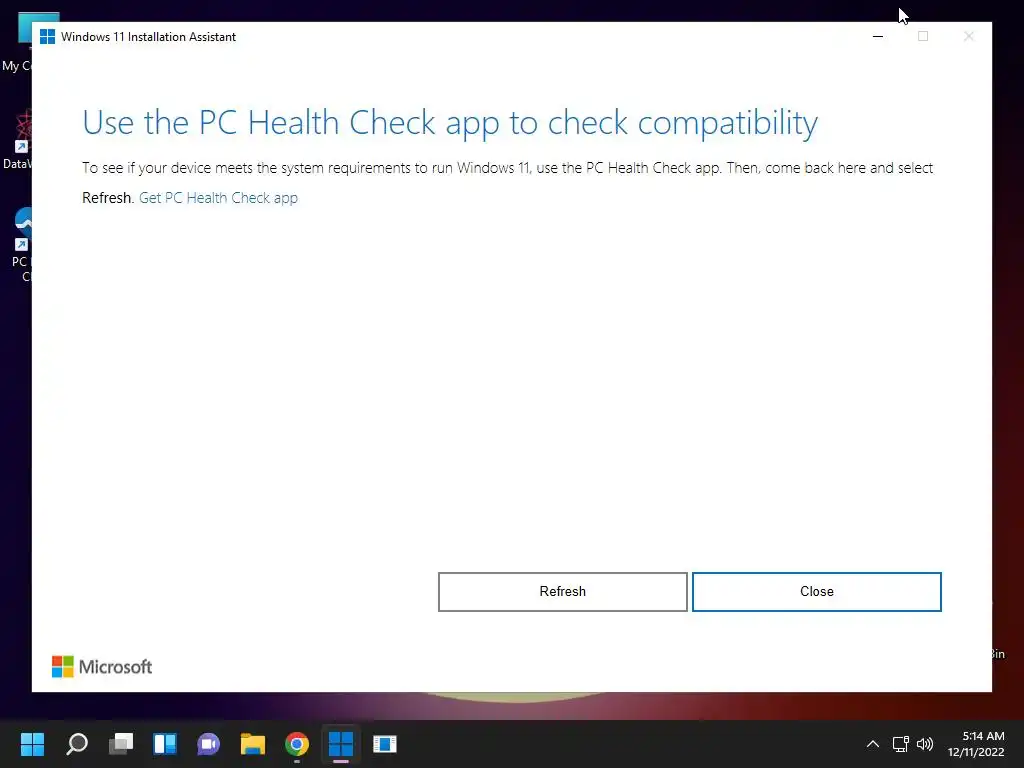Close the Installation Assistant window with X

pyautogui.click(x=968, y=37)
